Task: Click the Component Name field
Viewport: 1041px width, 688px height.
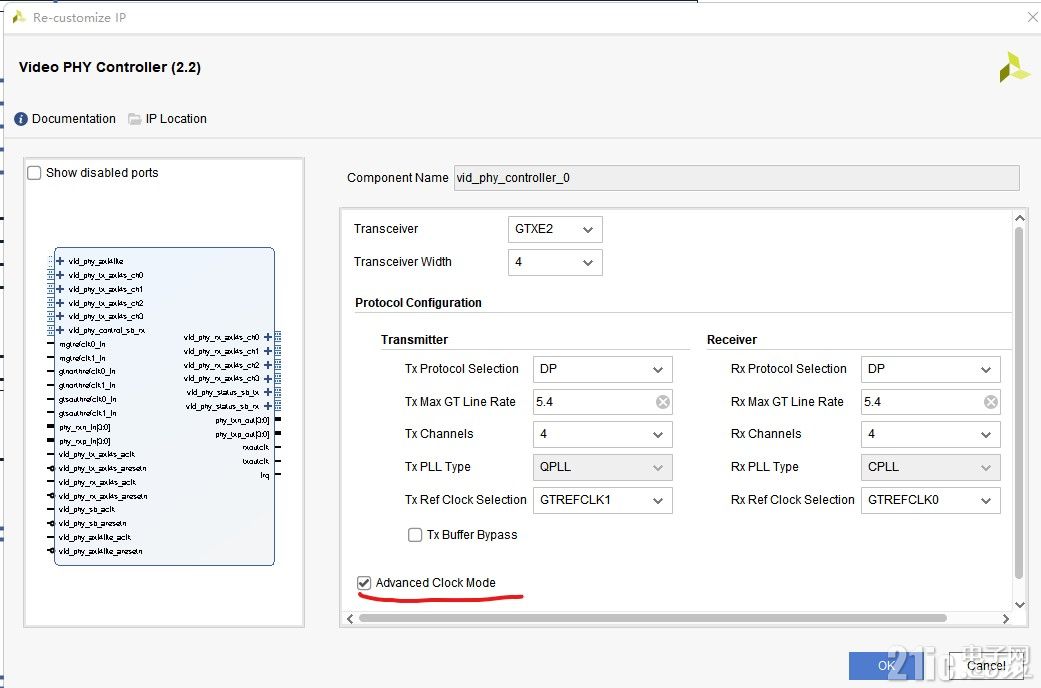Action: click(736, 178)
